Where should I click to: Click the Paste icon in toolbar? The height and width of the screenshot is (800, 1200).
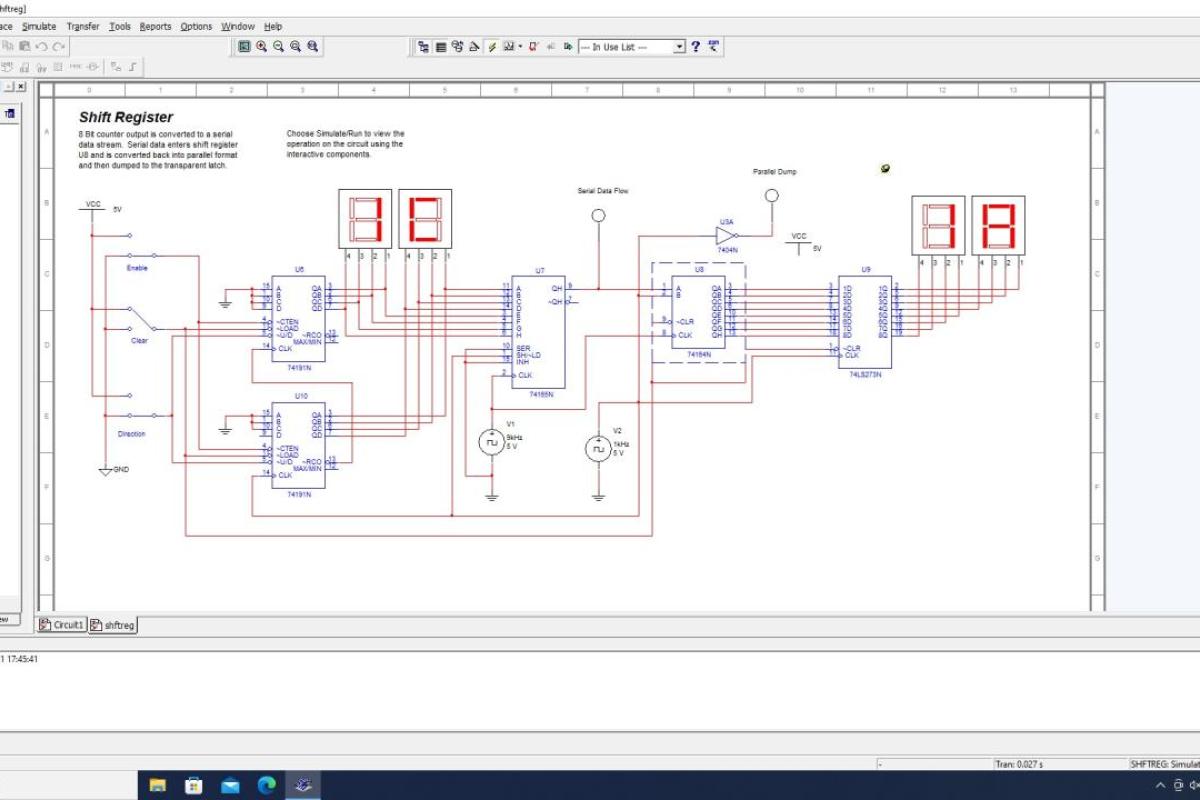(24, 46)
